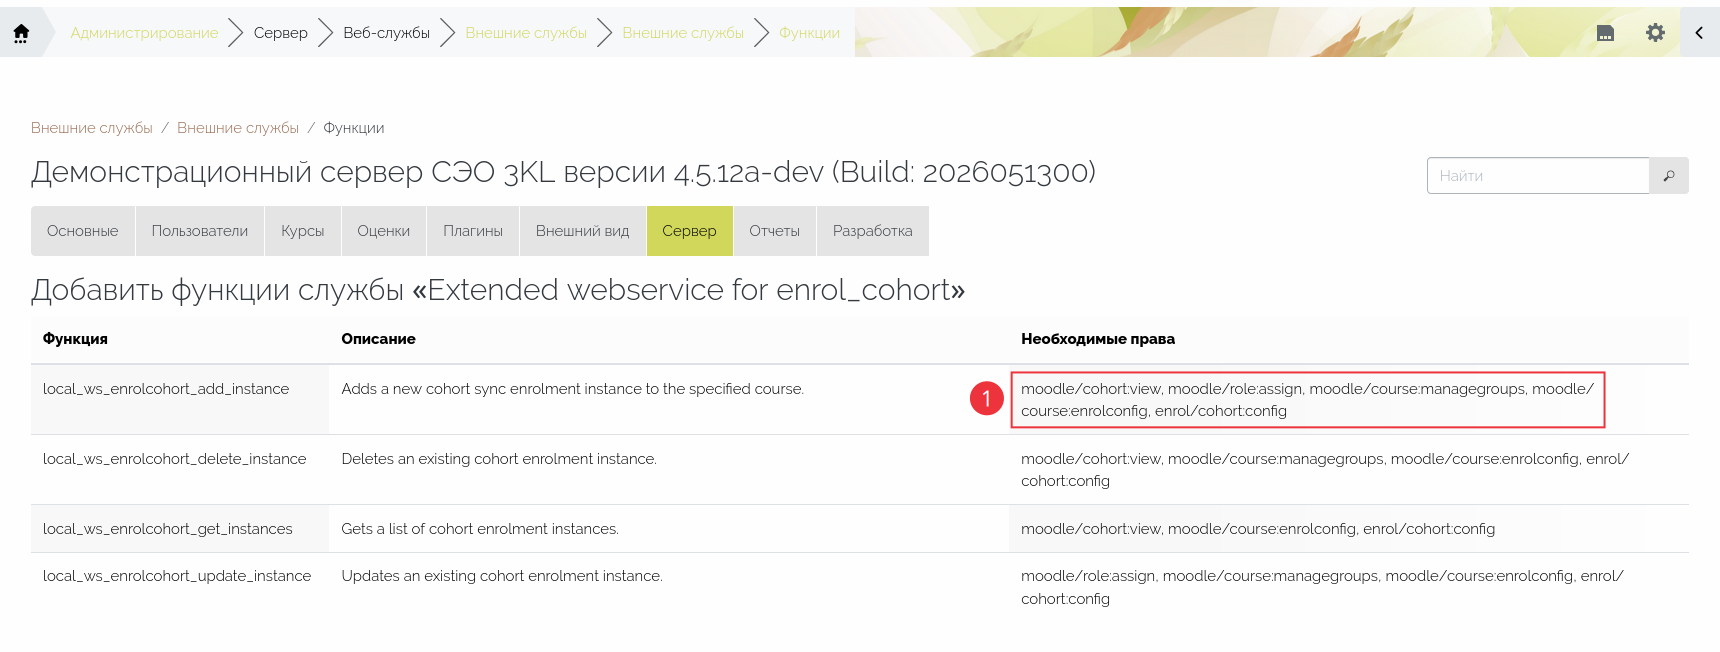Collapse the side panel arrow icon
Viewport: 1720px width, 652px height.
(1699, 33)
